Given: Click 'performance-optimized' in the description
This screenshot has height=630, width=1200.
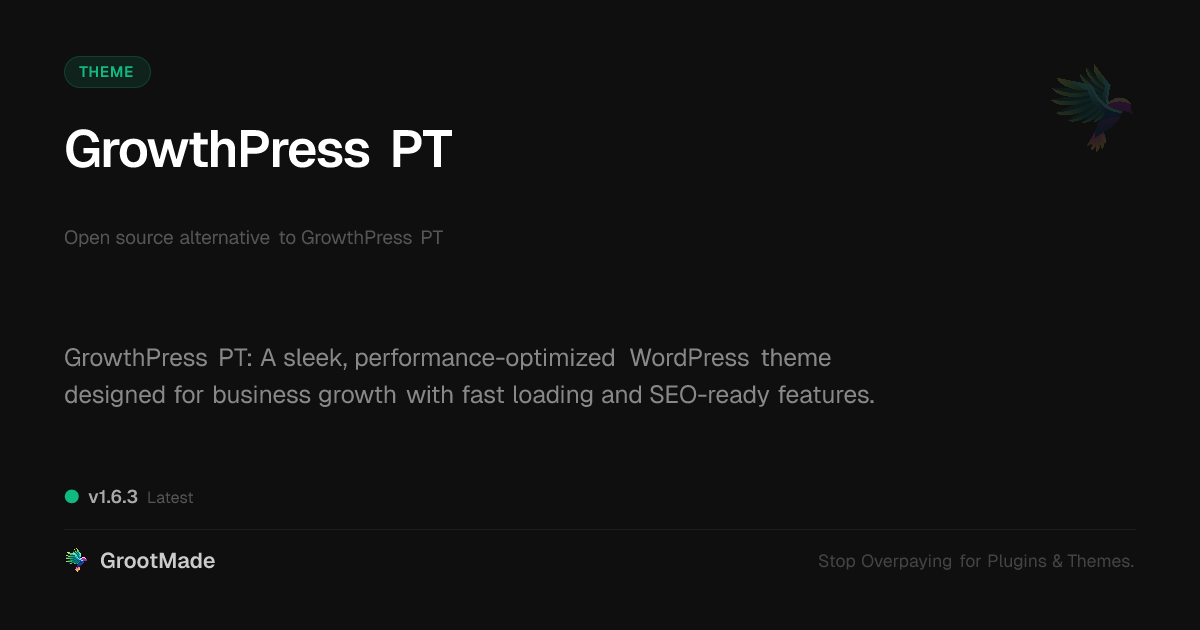Looking at the screenshot, I should [484, 358].
